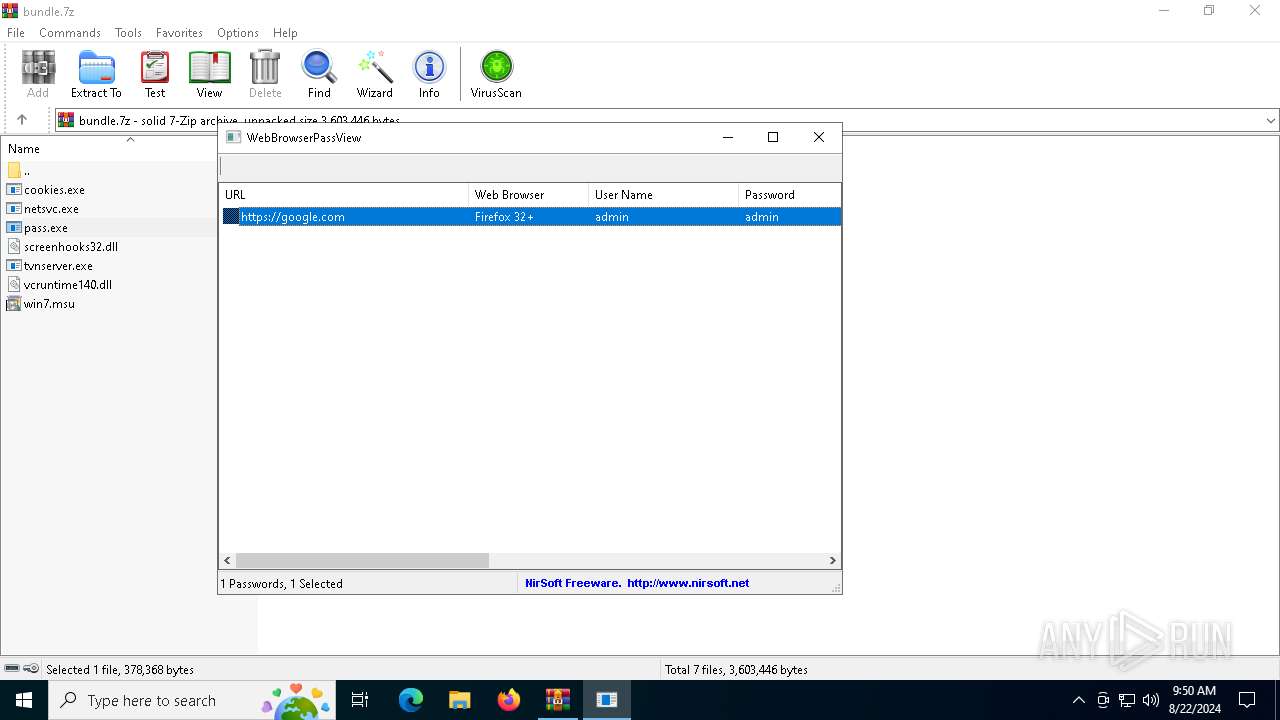This screenshot has height=720, width=1280.
Task: Go up one folder level arrow
Action: [x=22, y=120]
